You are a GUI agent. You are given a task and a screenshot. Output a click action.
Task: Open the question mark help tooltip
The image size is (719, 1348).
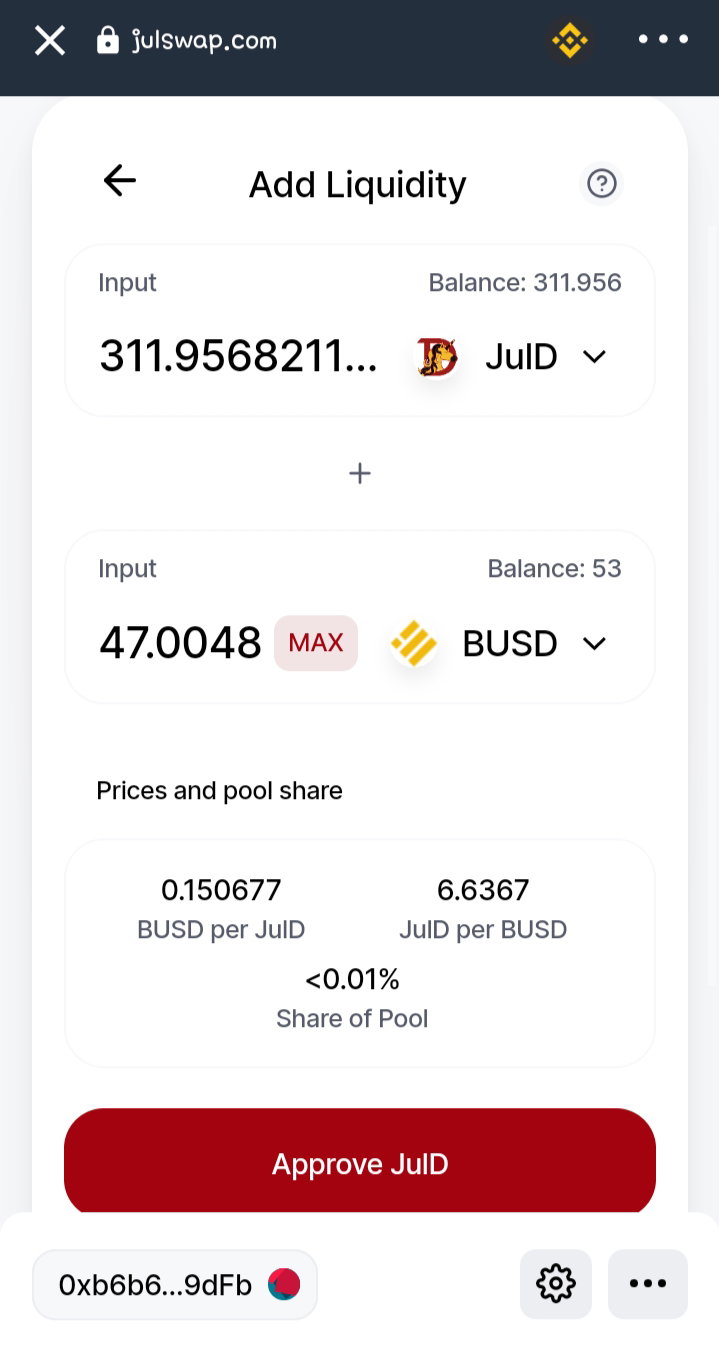[x=602, y=183]
